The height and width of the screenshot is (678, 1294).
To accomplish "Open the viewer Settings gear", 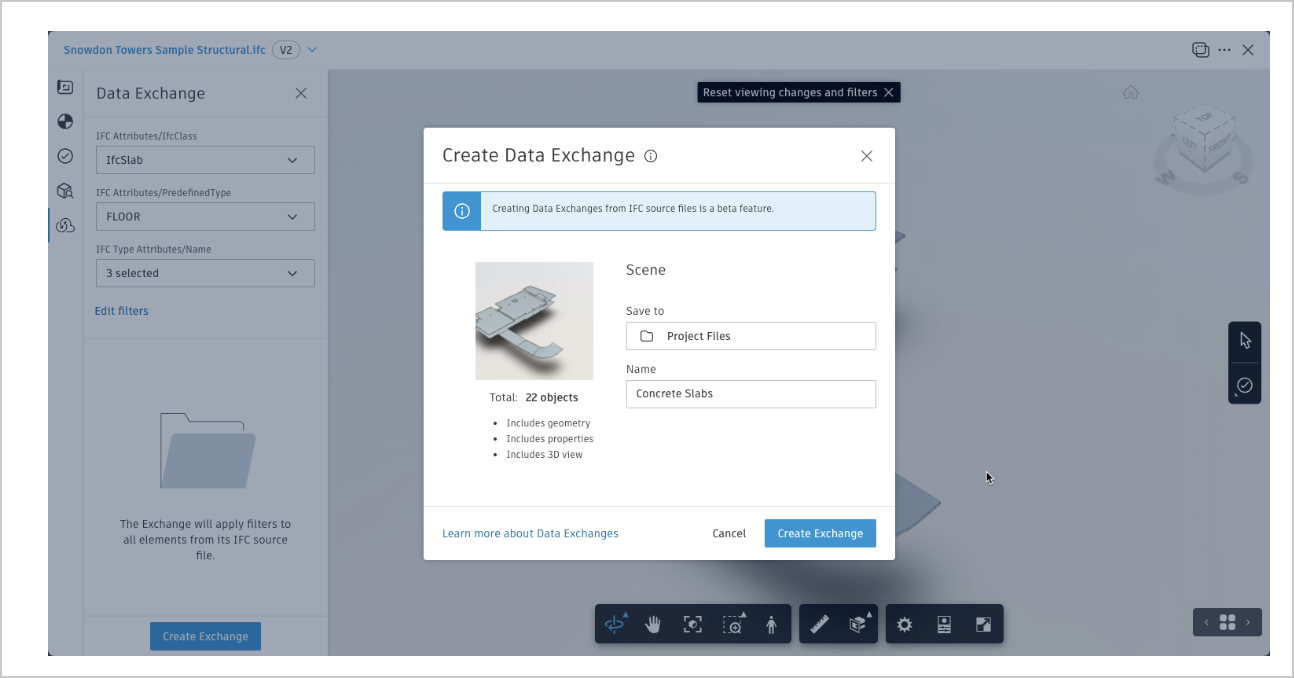I will 904,623.
